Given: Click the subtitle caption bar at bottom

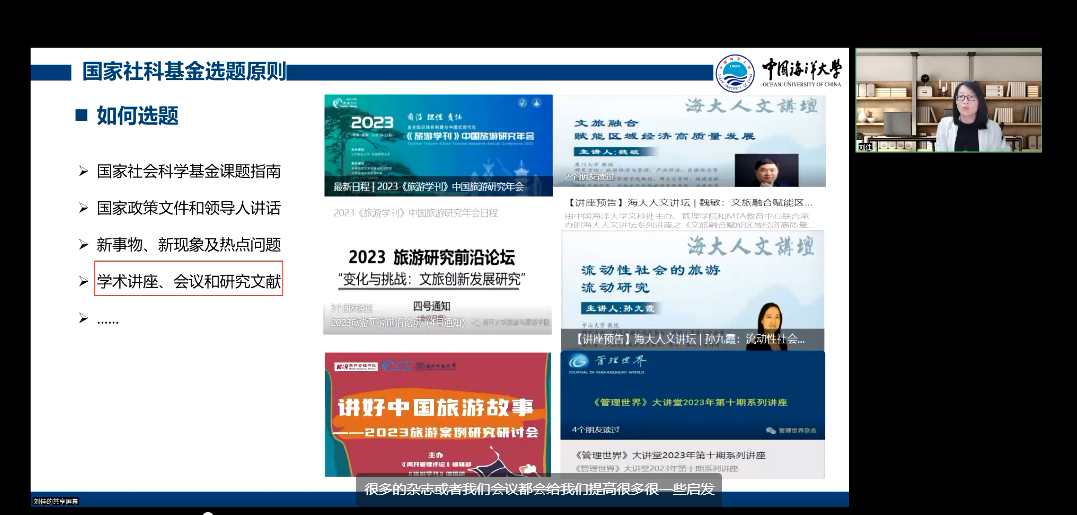Looking at the screenshot, I should (x=539, y=489).
